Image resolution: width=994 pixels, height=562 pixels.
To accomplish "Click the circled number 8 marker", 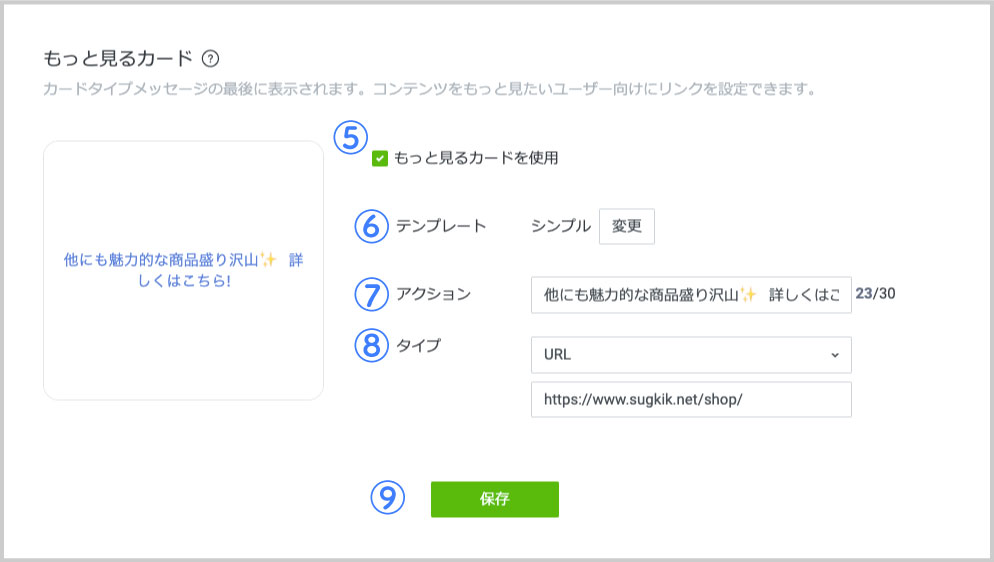I will pos(371,346).
